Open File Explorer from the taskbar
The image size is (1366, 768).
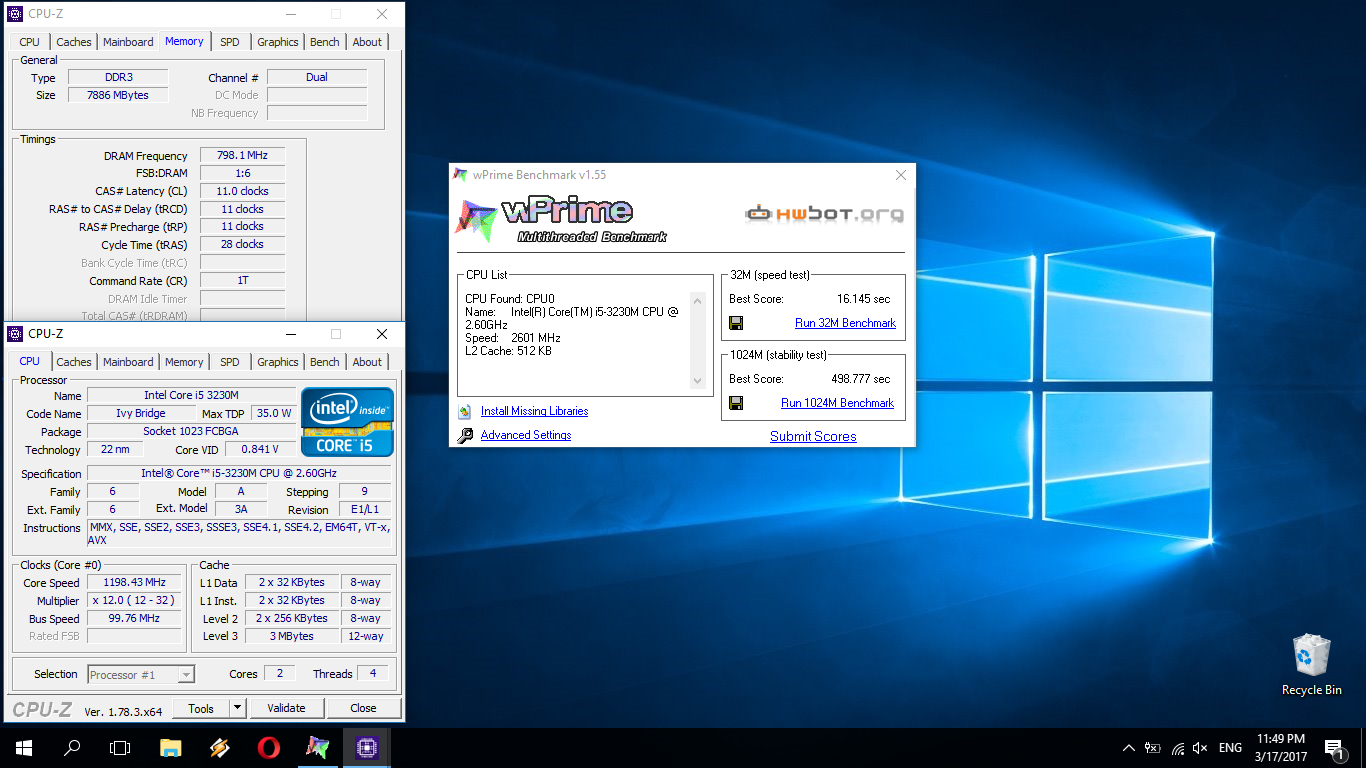(x=171, y=747)
